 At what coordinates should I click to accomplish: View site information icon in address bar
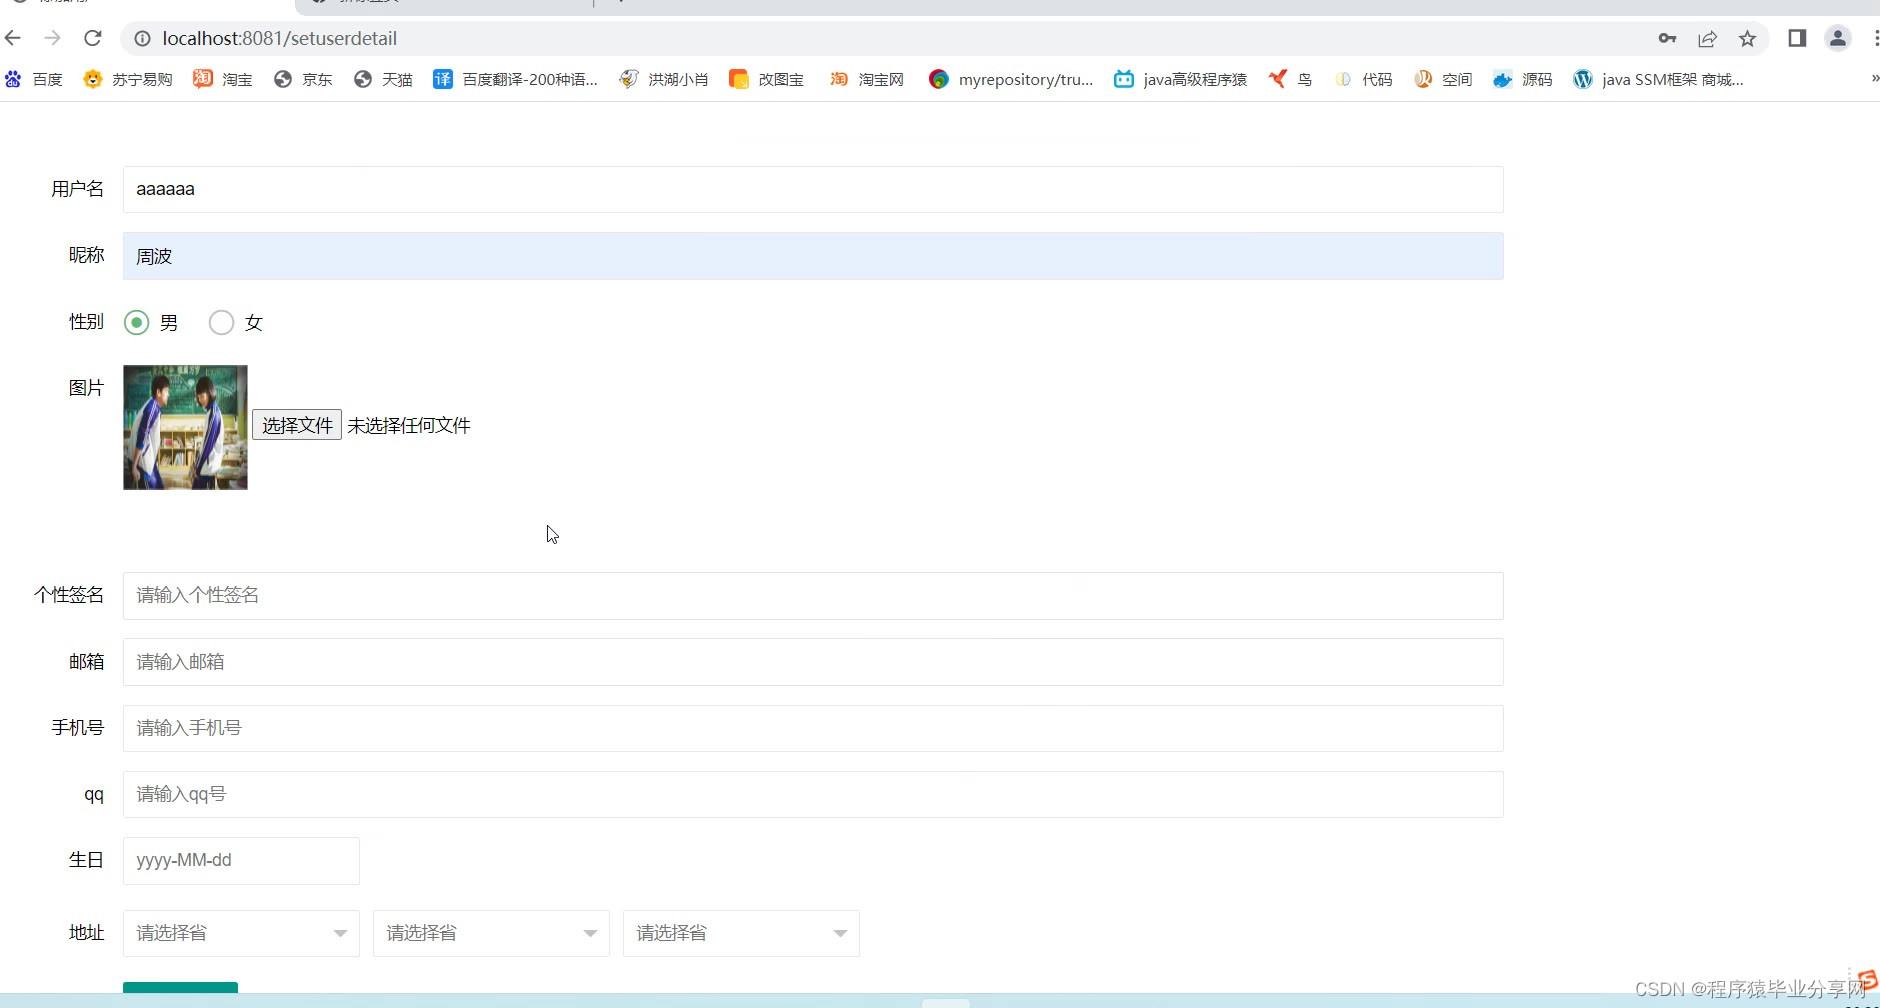coord(142,38)
